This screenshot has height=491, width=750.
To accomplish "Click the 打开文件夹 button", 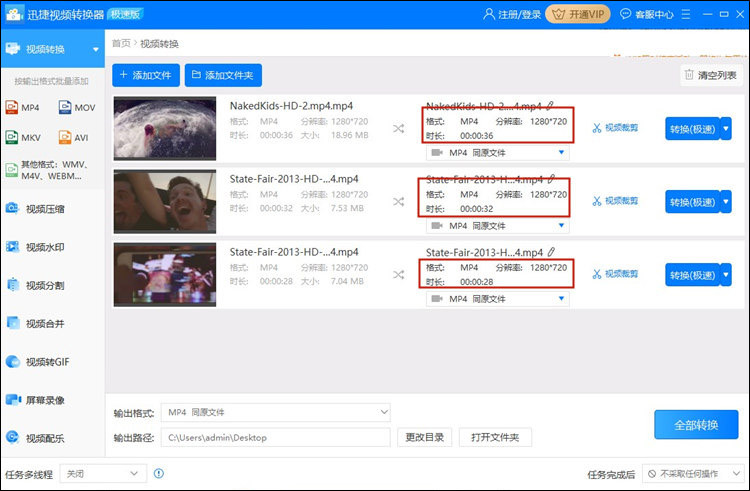I will (495, 437).
